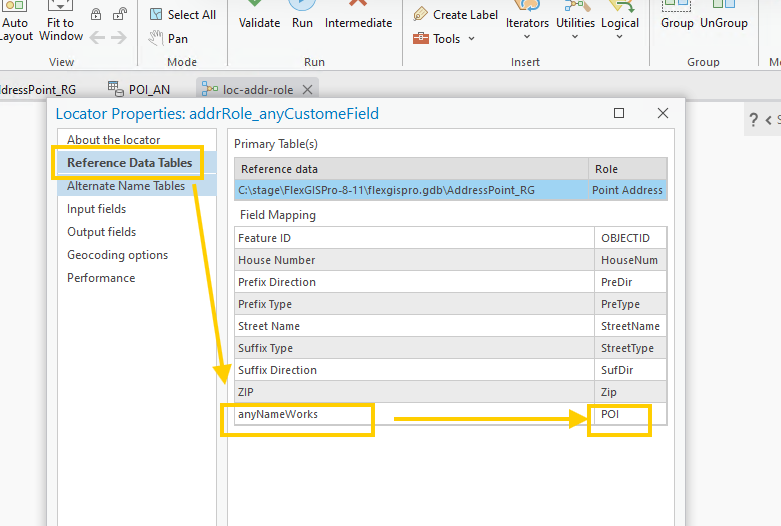The image size is (781, 526).
Task: Click the help question mark icon
Action: [x=754, y=120]
